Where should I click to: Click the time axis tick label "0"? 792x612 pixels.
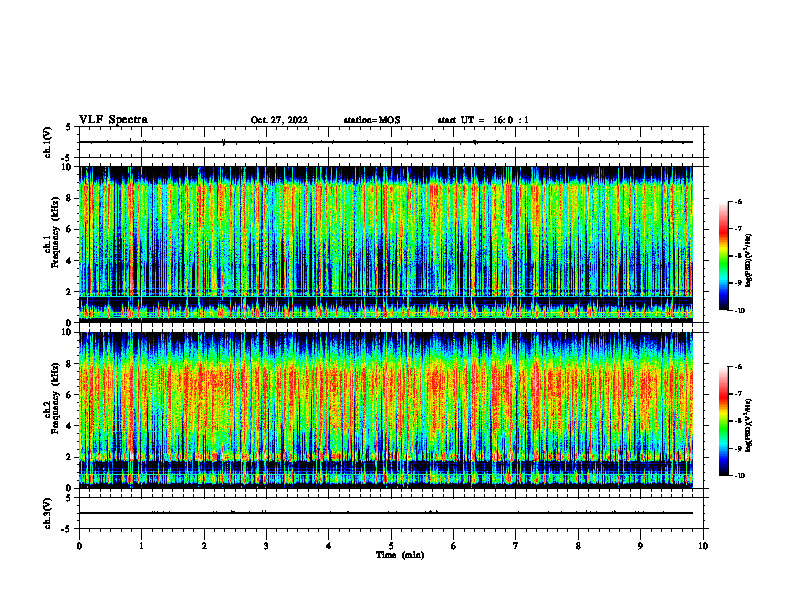(79, 546)
